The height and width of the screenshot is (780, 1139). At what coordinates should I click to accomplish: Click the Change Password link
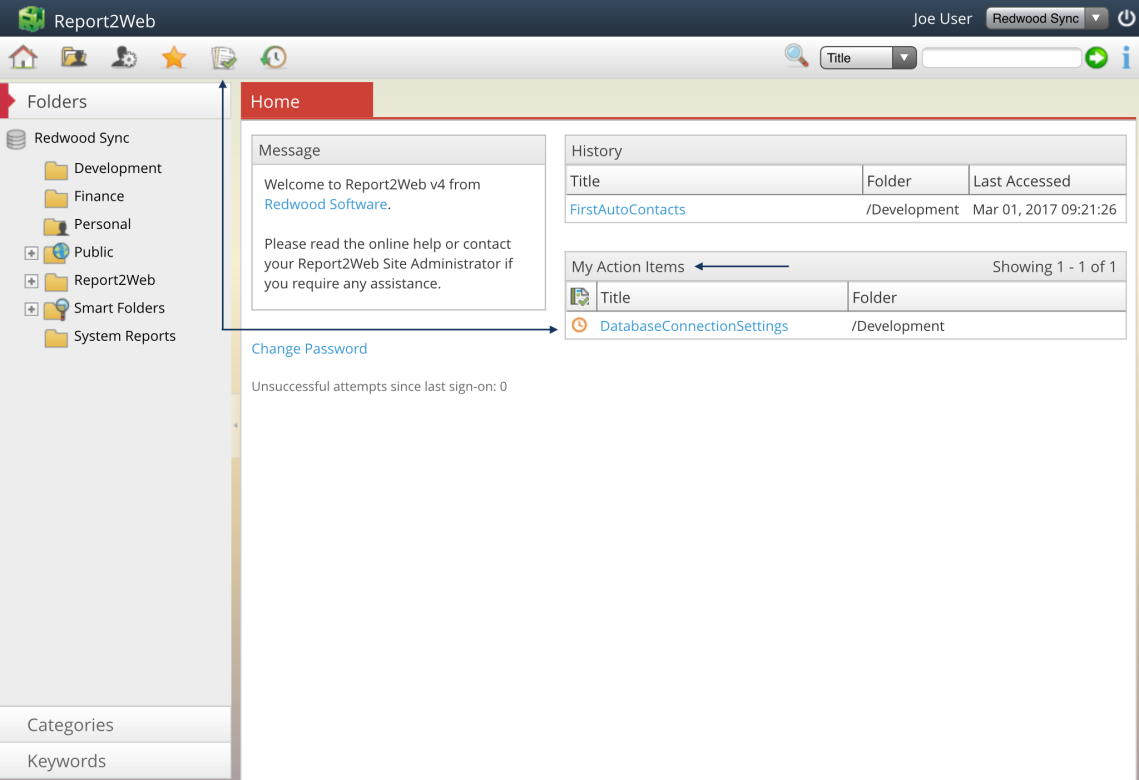tap(307, 348)
